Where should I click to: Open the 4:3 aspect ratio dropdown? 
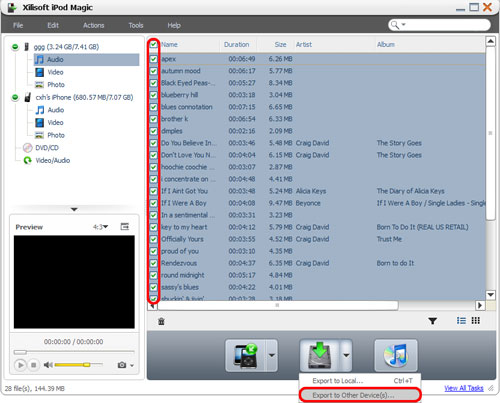click(100, 227)
